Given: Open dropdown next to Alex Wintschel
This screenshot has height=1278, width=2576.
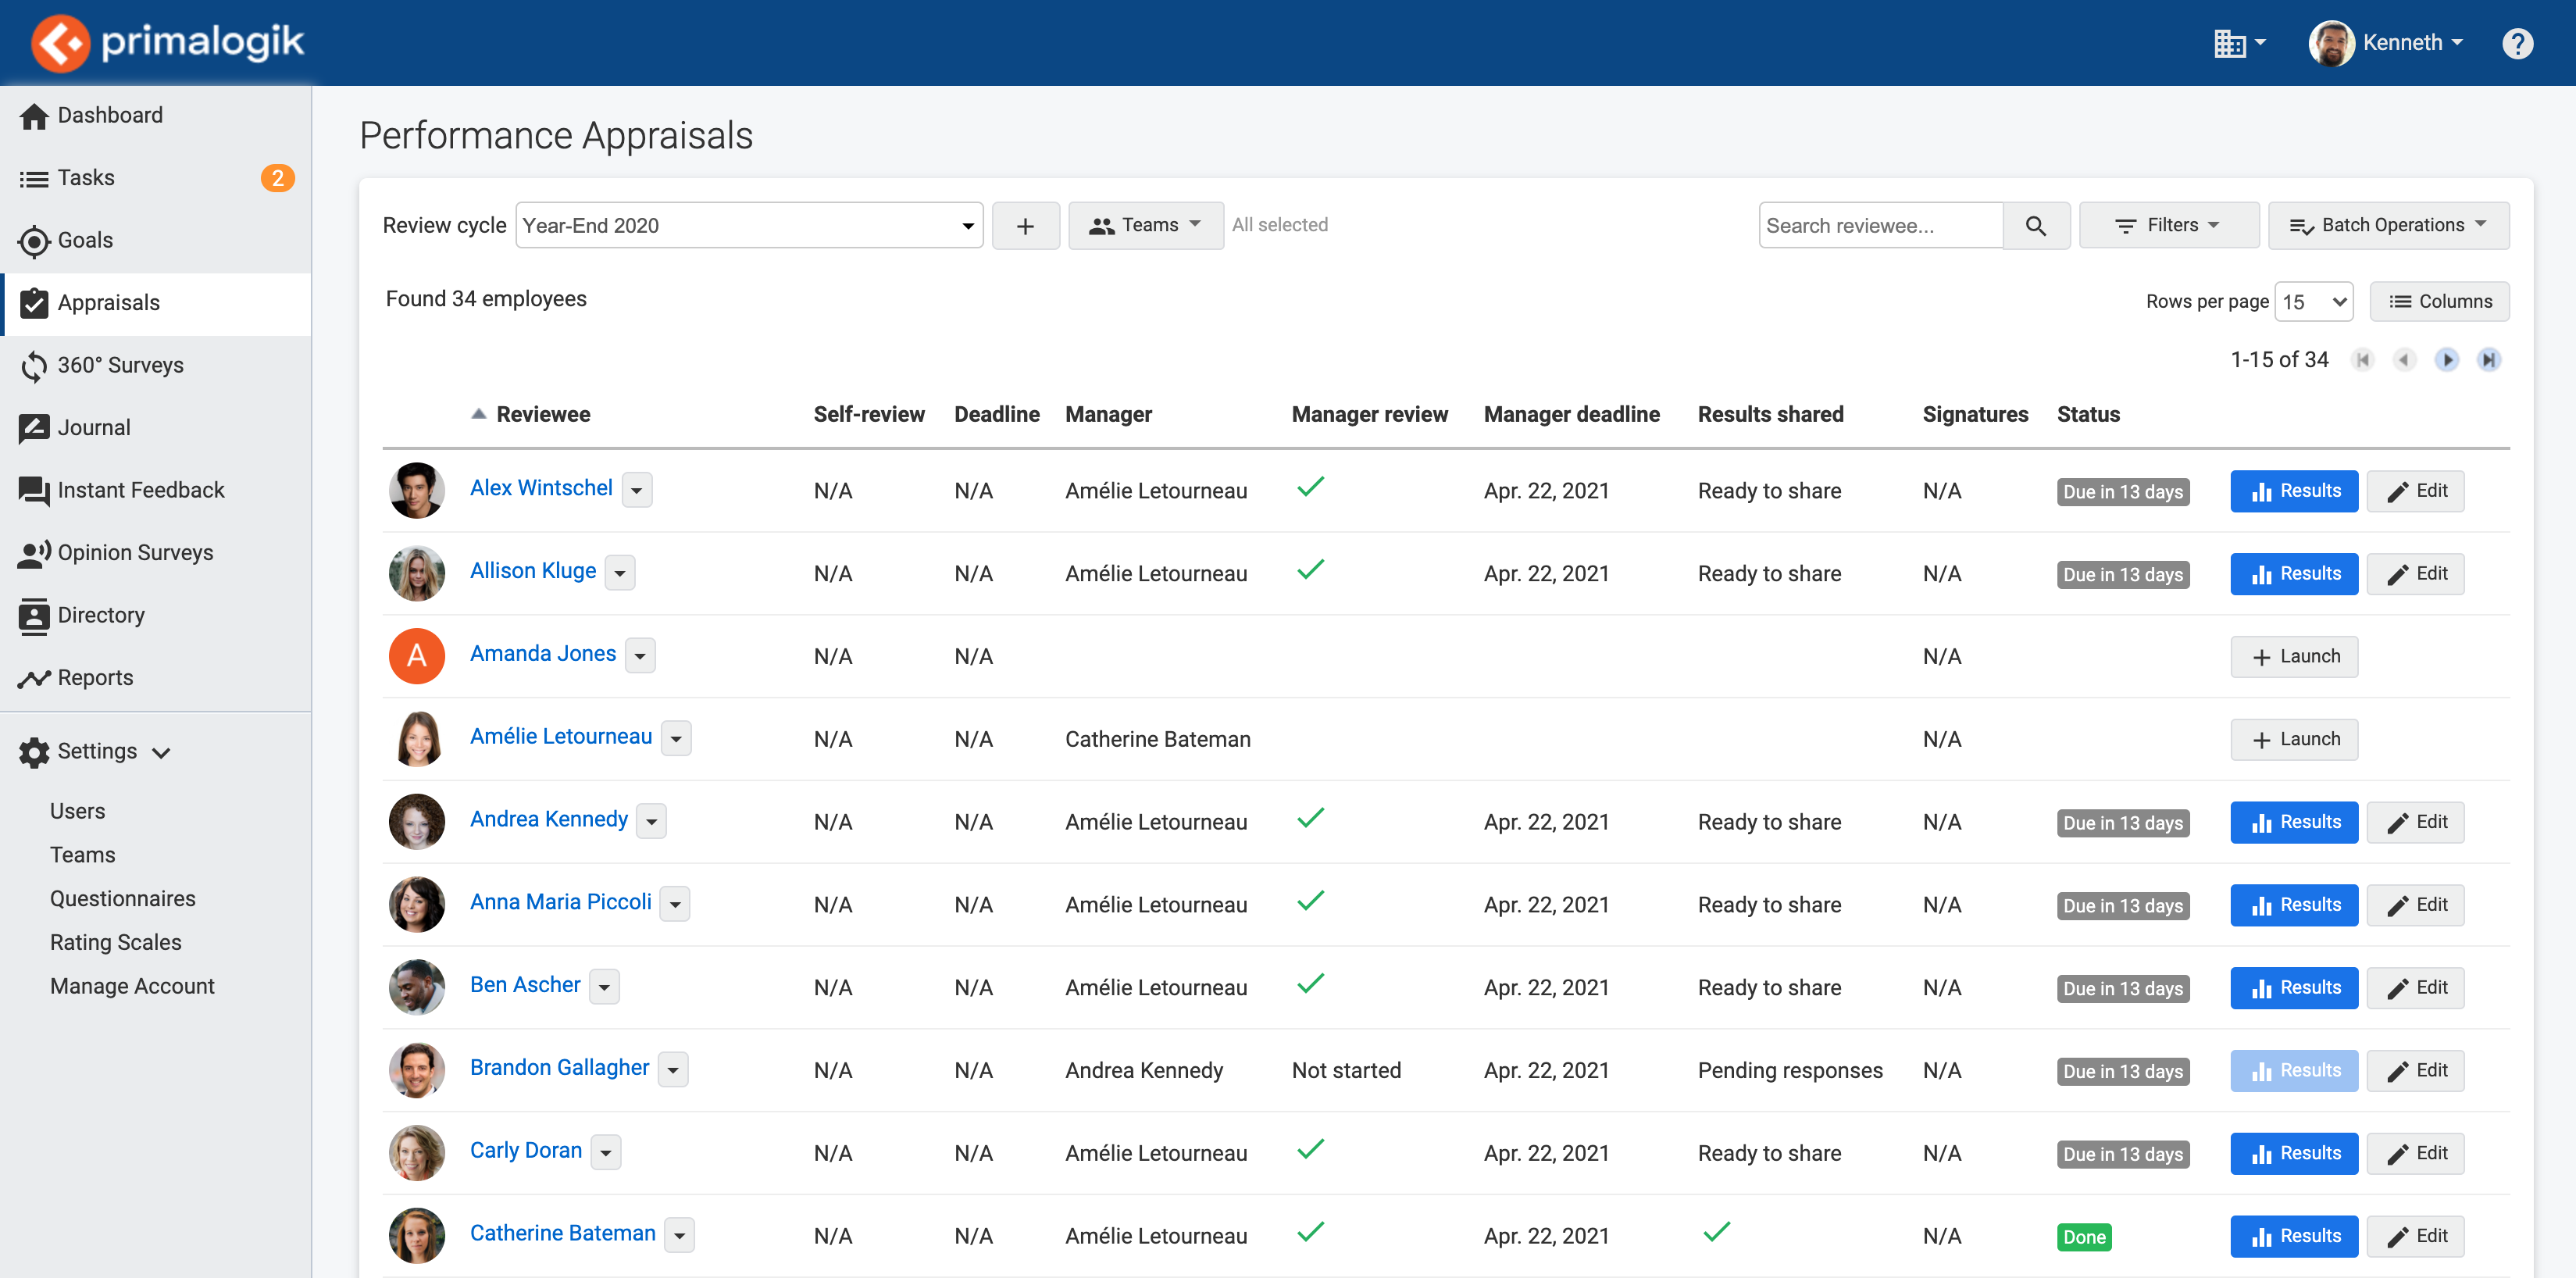Looking at the screenshot, I should tap(637, 490).
